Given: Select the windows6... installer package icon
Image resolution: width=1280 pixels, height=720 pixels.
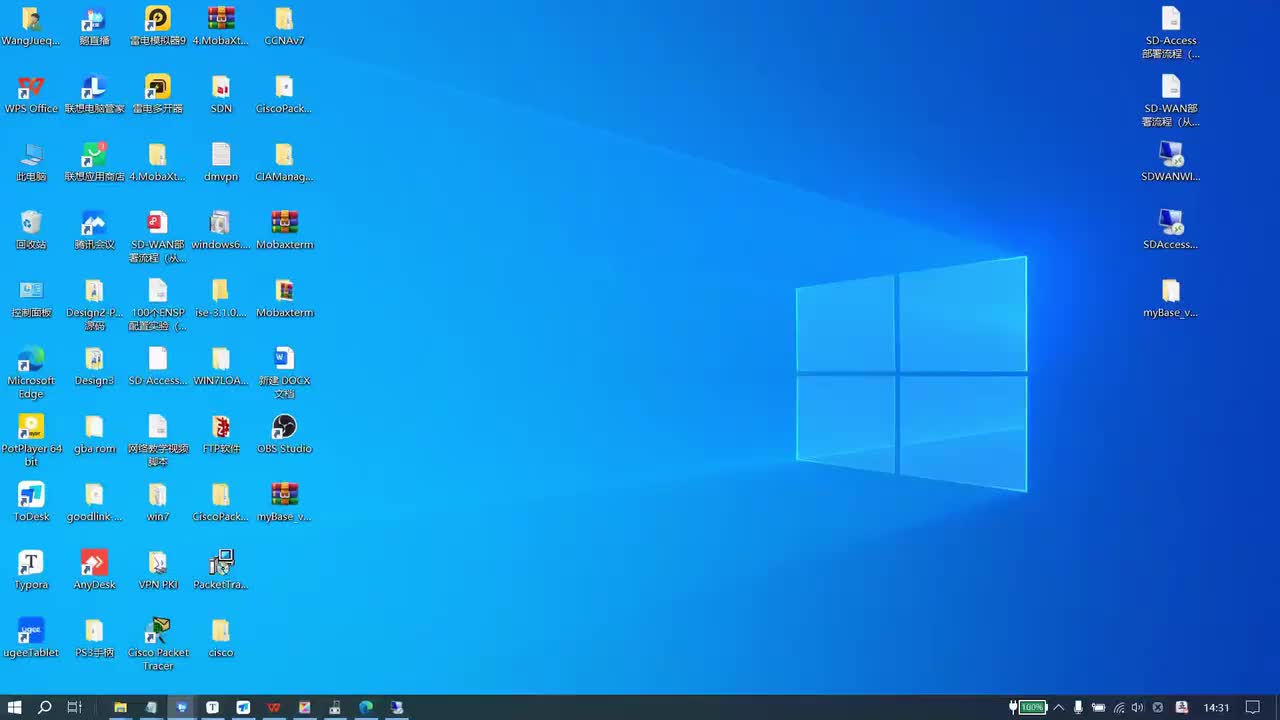Looking at the screenshot, I should (x=221, y=230).
